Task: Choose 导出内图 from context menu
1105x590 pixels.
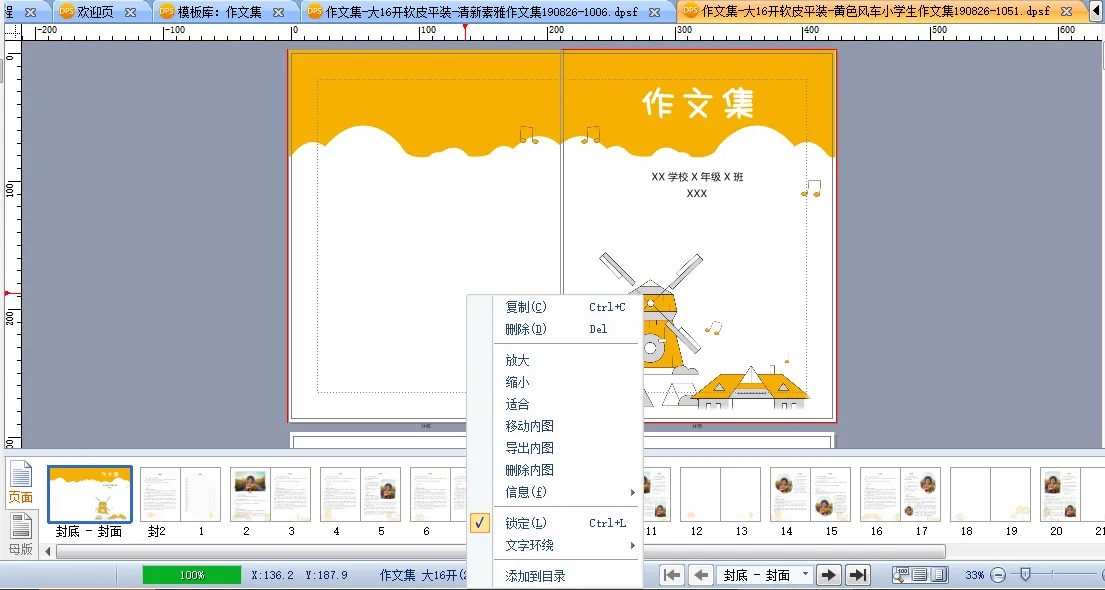Action: 529,448
